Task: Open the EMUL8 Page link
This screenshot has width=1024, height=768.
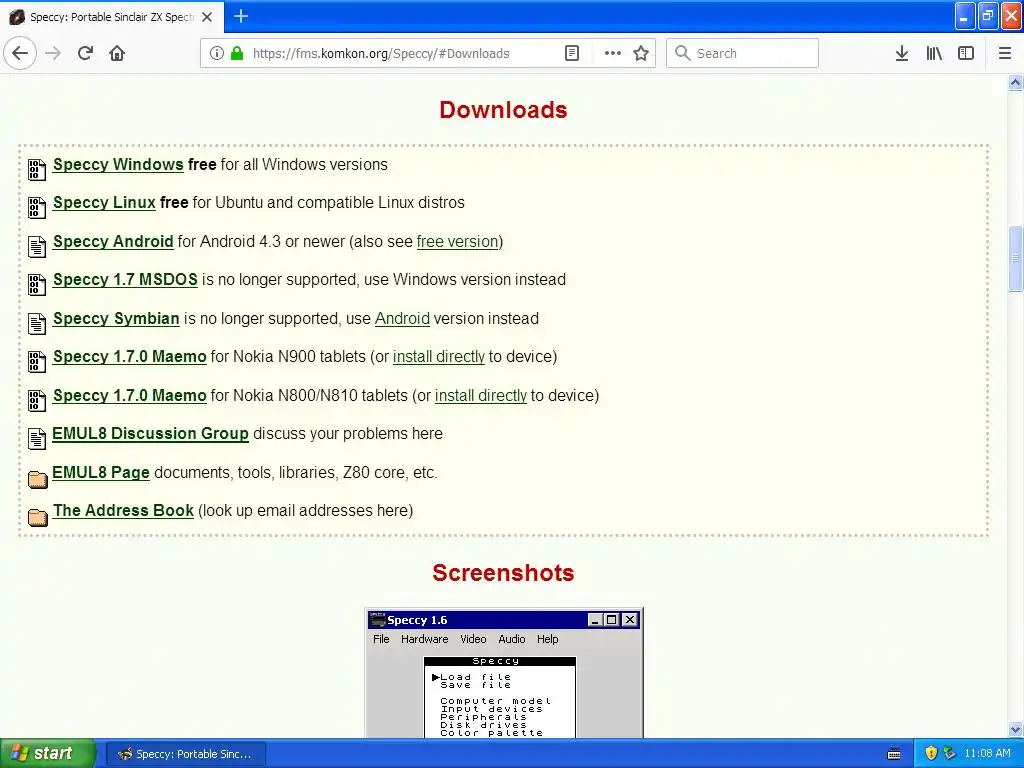Action: click(101, 473)
